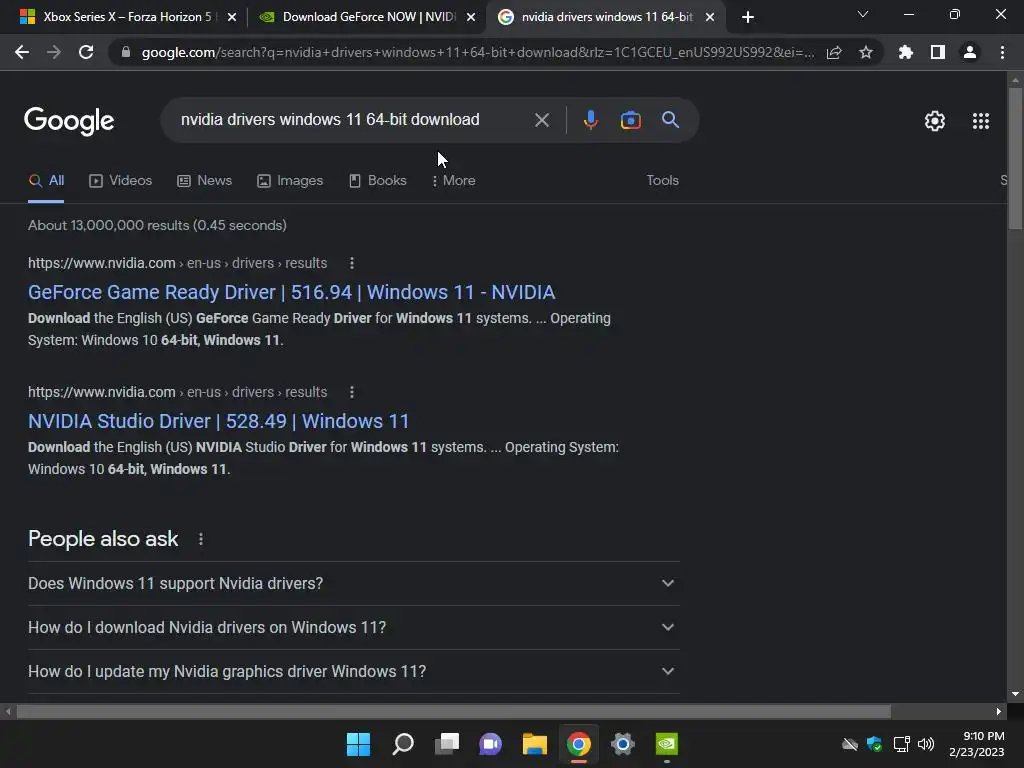Switch to News results

tap(204, 181)
